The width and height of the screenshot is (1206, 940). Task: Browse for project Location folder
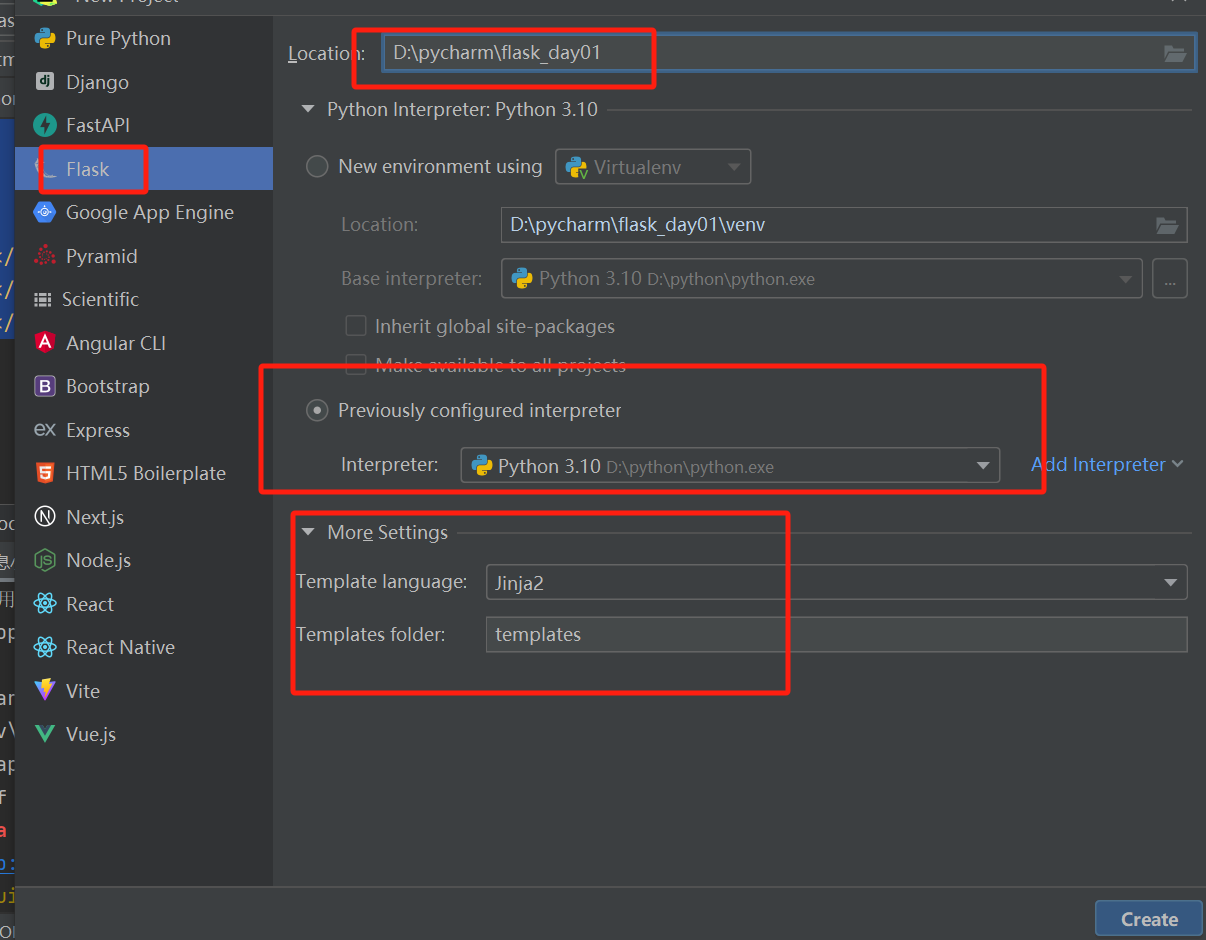[x=1175, y=53]
